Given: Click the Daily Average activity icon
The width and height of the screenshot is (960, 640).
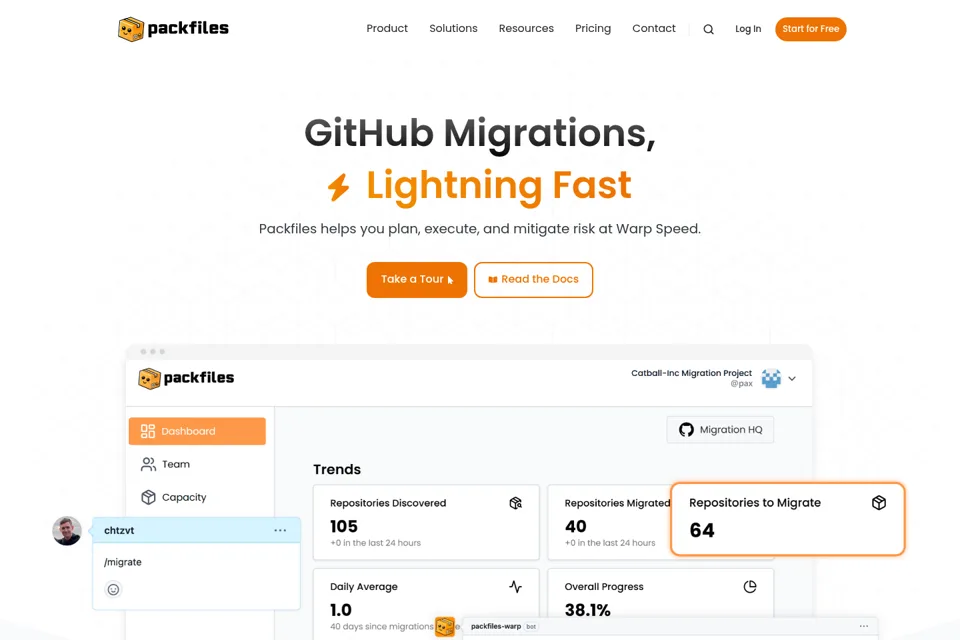Looking at the screenshot, I should 516,587.
